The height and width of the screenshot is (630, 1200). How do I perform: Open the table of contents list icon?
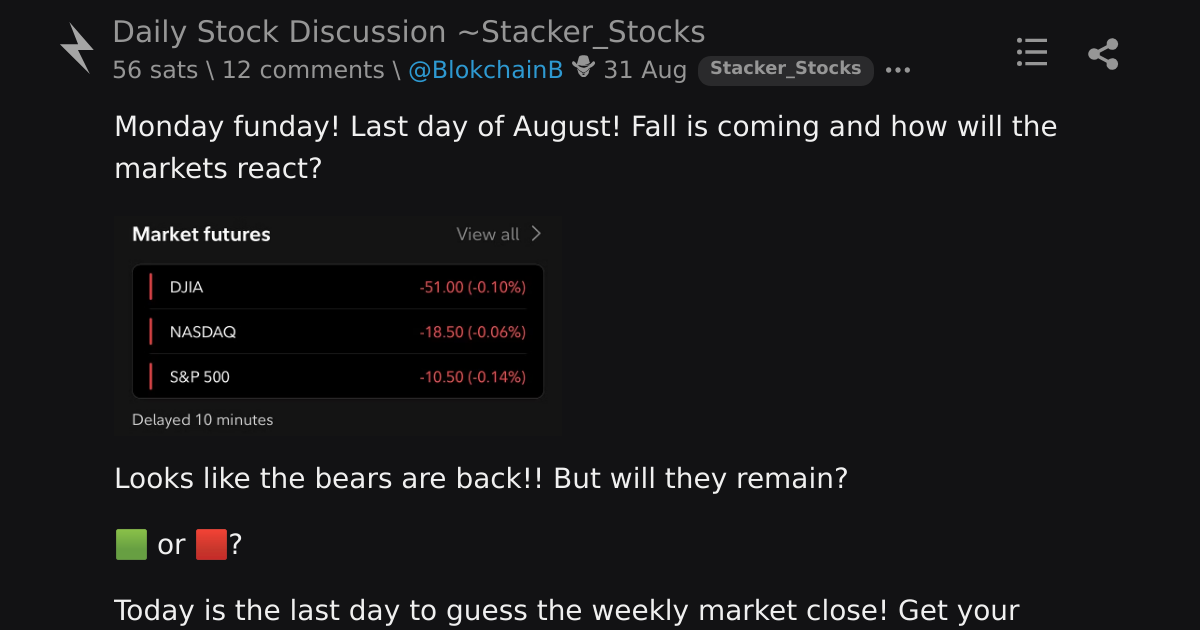point(1031,52)
